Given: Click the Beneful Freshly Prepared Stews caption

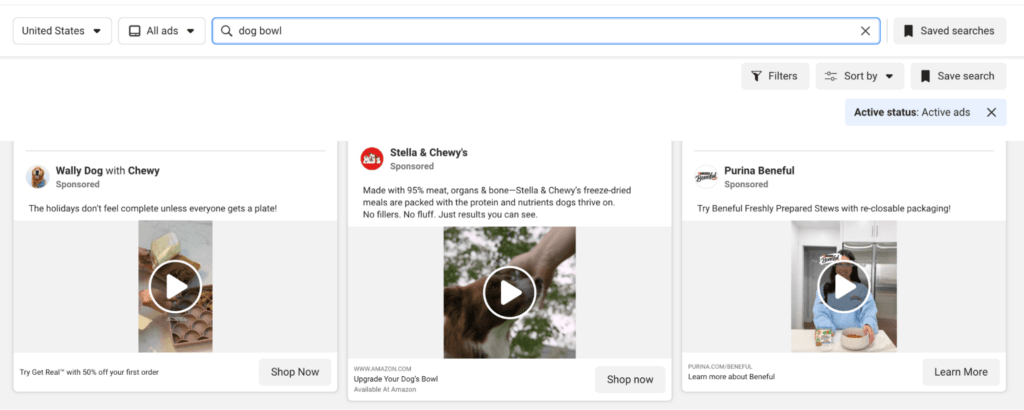Looking at the screenshot, I should (824, 208).
